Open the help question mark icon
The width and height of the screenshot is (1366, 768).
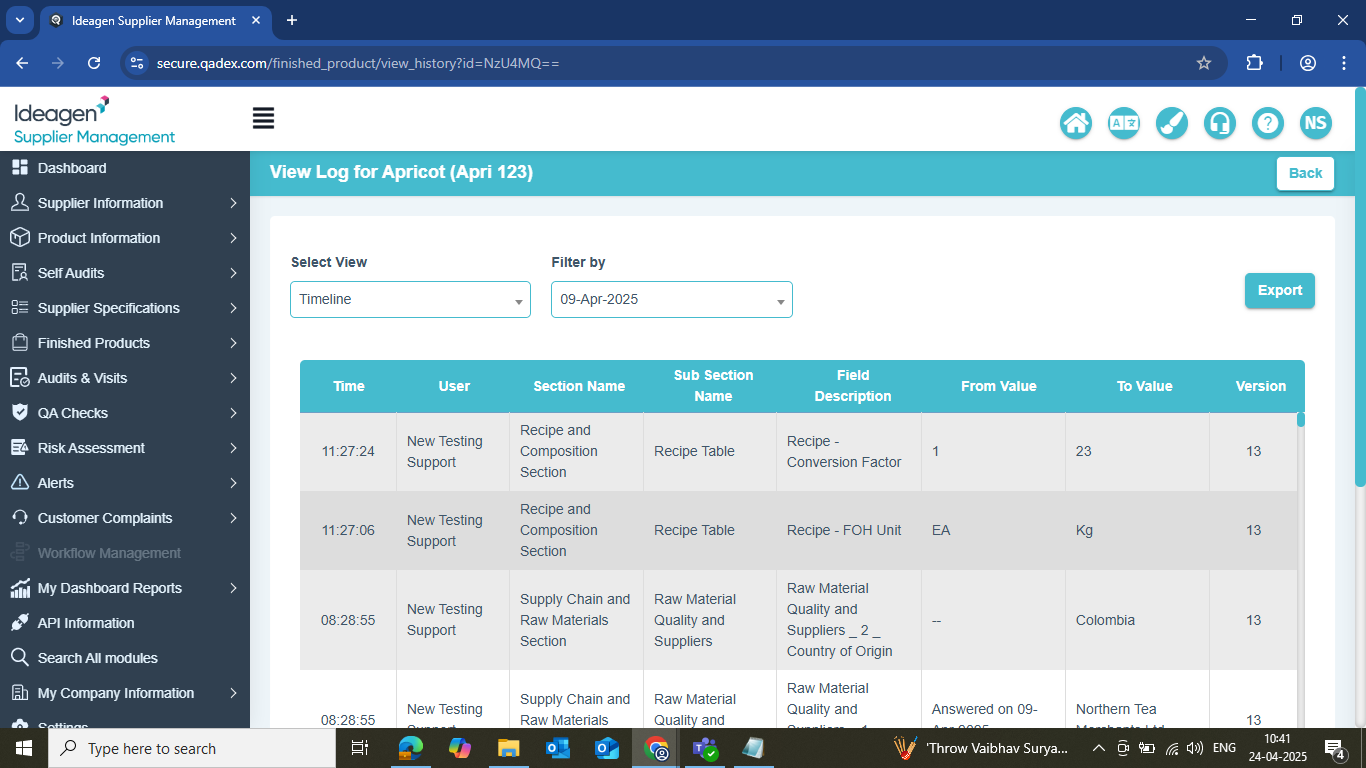1268,123
